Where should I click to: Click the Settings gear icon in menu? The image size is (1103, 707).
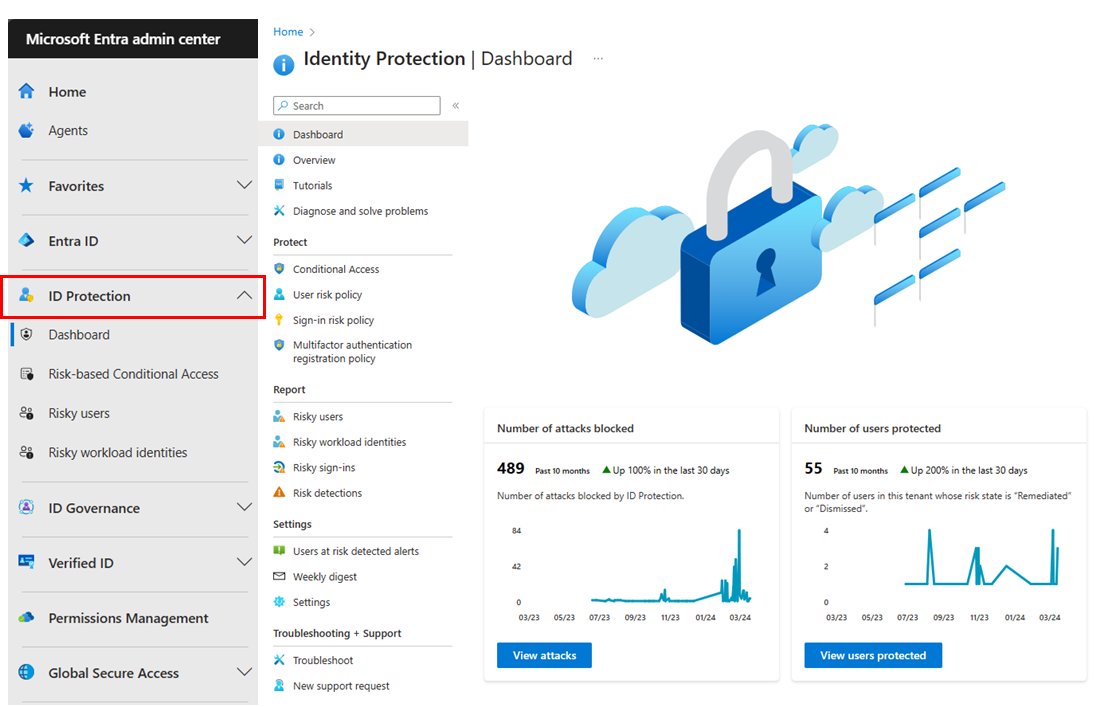[x=279, y=601]
